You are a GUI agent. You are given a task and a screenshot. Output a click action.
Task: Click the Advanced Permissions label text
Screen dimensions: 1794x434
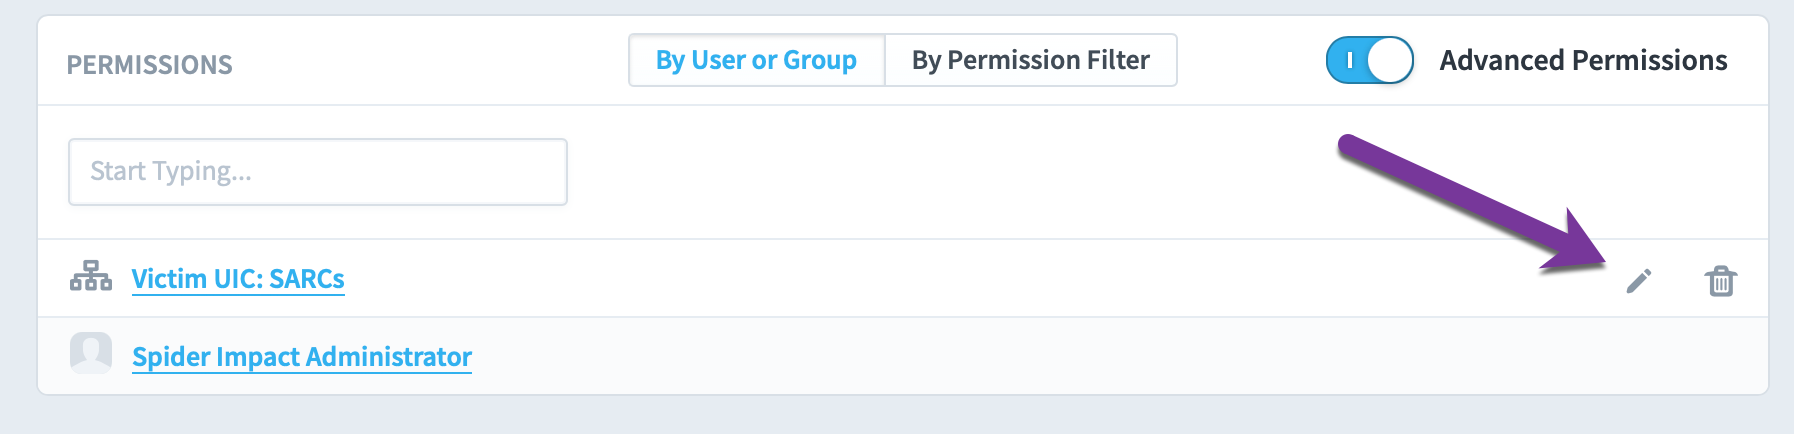click(x=1583, y=60)
